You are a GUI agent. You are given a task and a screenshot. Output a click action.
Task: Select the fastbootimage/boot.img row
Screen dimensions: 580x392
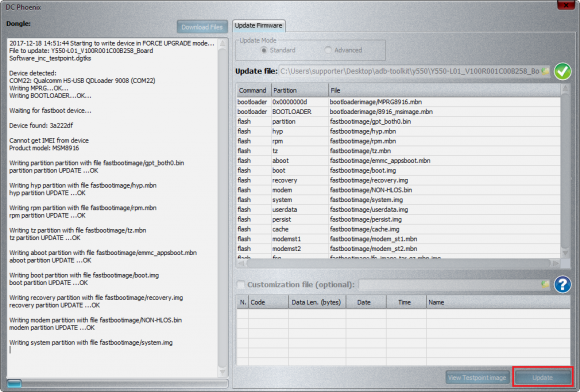pos(398,170)
